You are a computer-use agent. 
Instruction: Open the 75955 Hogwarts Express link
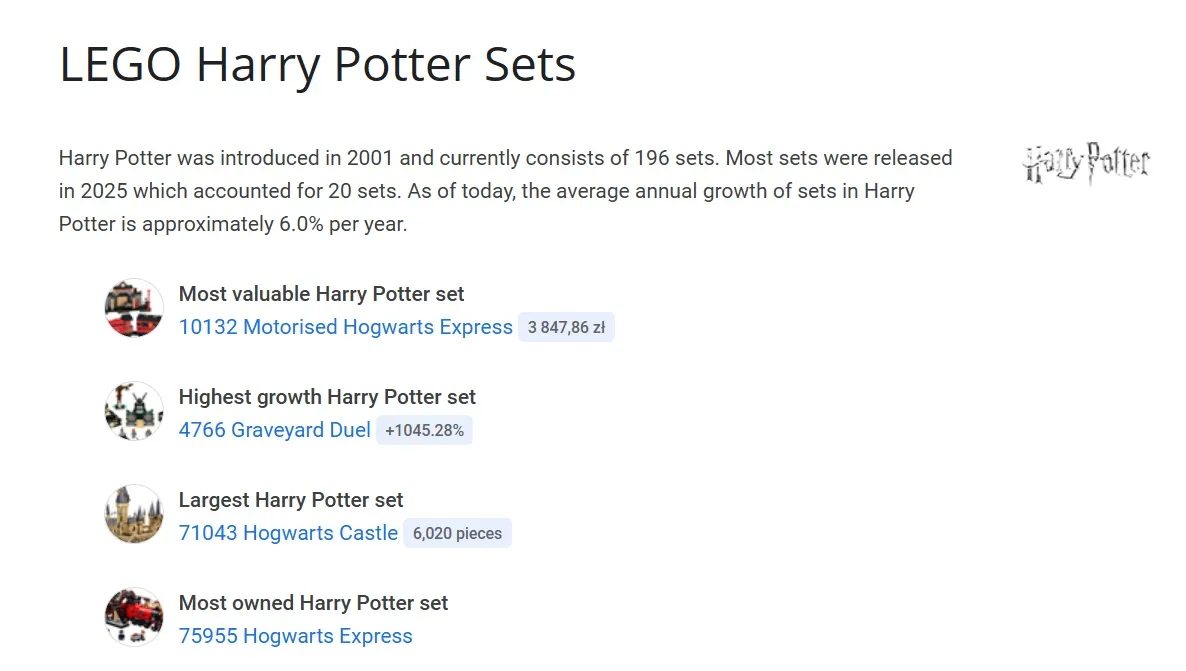[295, 636]
